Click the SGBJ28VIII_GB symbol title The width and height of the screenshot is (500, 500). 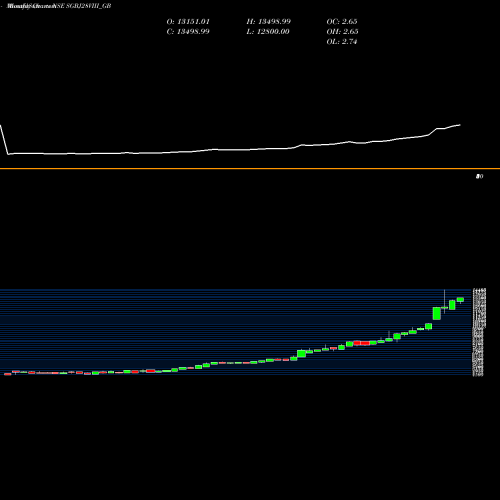click(89, 6)
